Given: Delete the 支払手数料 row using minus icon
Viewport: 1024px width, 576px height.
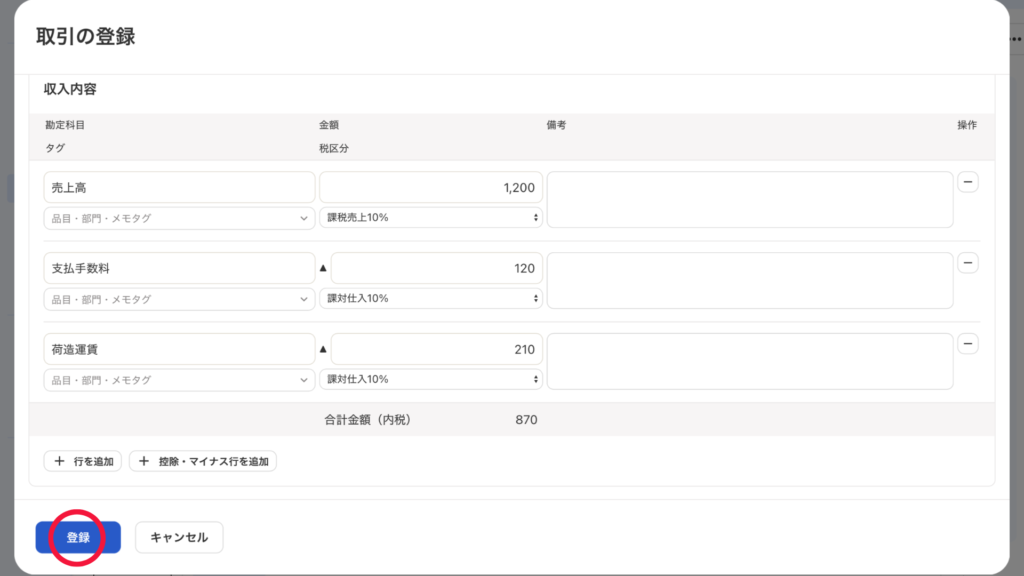Looking at the screenshot, I should (x=968, y=263).
